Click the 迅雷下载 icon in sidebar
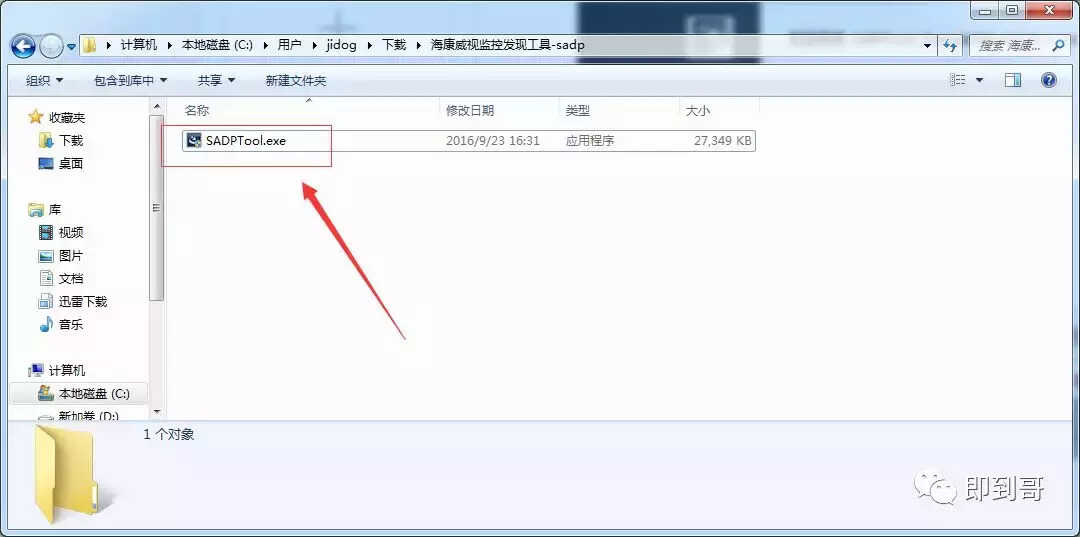 point(46,302)
